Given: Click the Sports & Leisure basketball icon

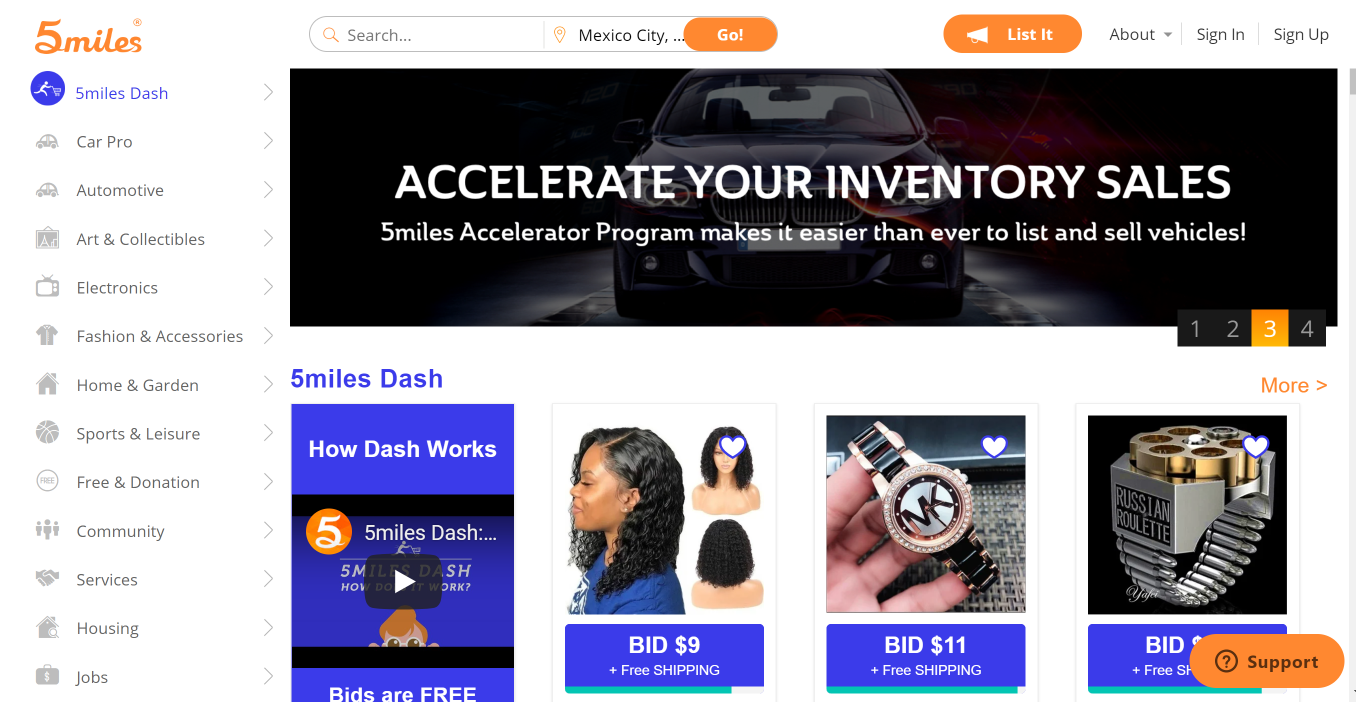Looking at the screenshot, I should [x=47, y=433].
